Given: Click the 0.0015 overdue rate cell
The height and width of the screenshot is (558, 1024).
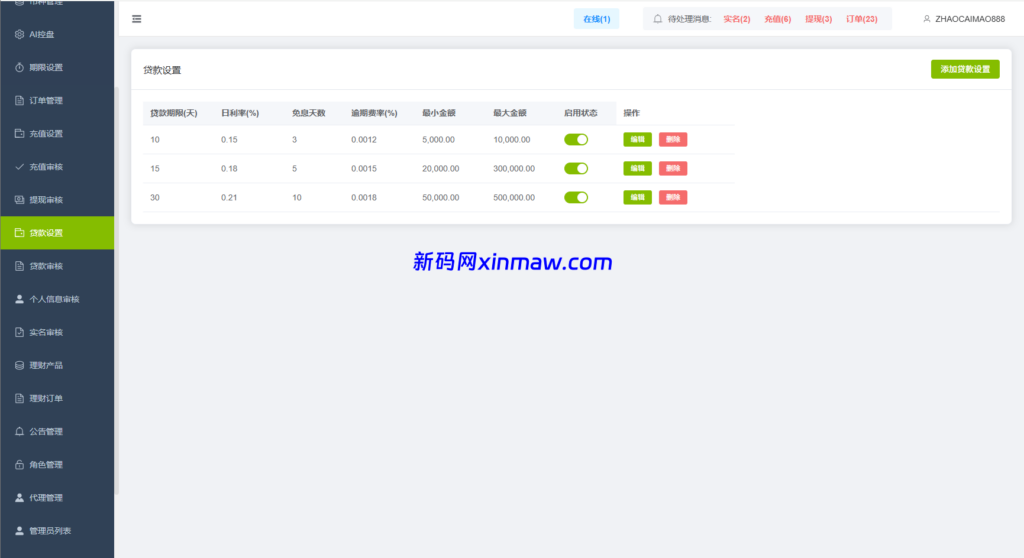Looking at the screenshot, I should [x=364, y=169].
